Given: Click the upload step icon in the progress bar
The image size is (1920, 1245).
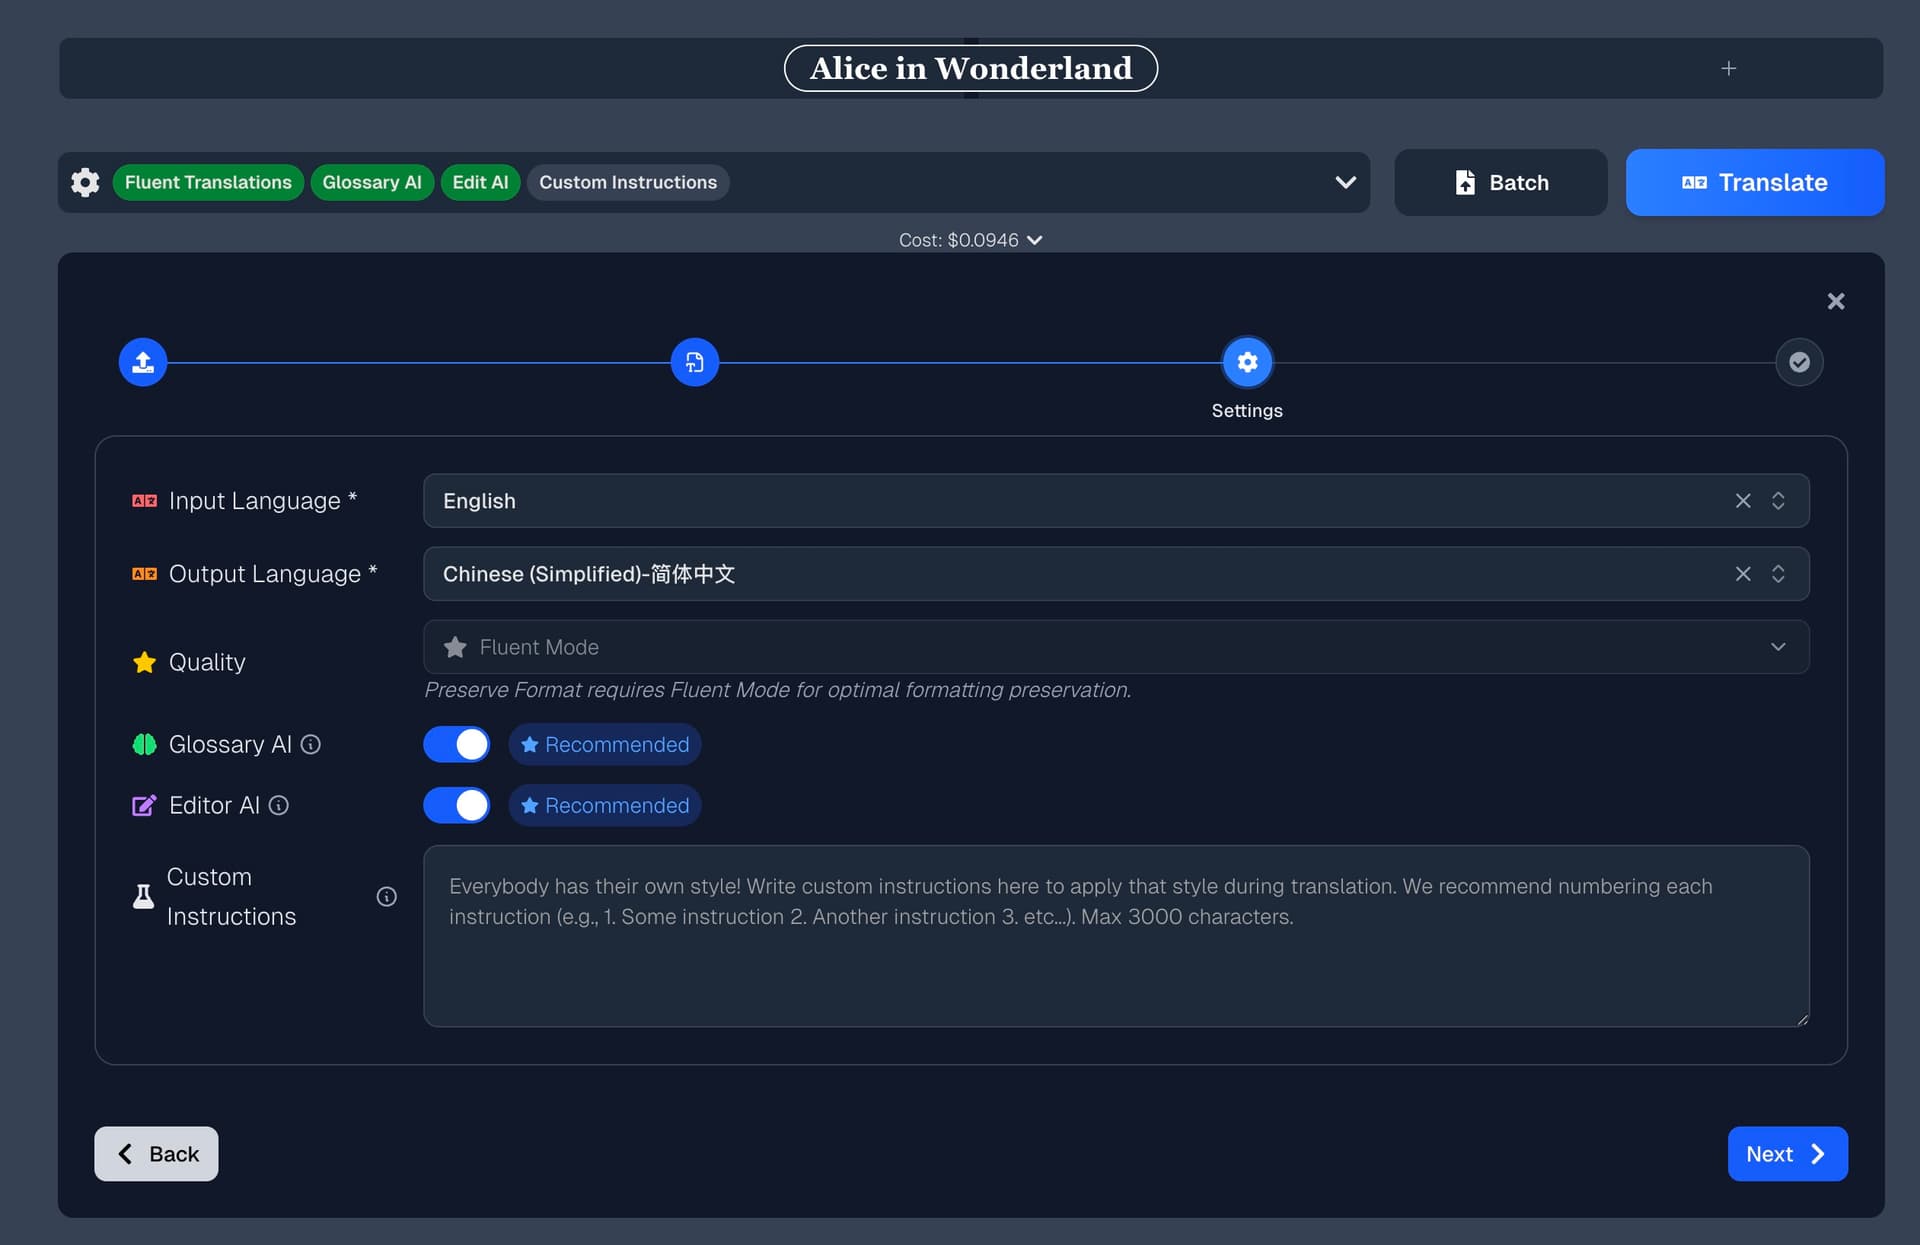Looking at the screenshot, I should 142,361.
